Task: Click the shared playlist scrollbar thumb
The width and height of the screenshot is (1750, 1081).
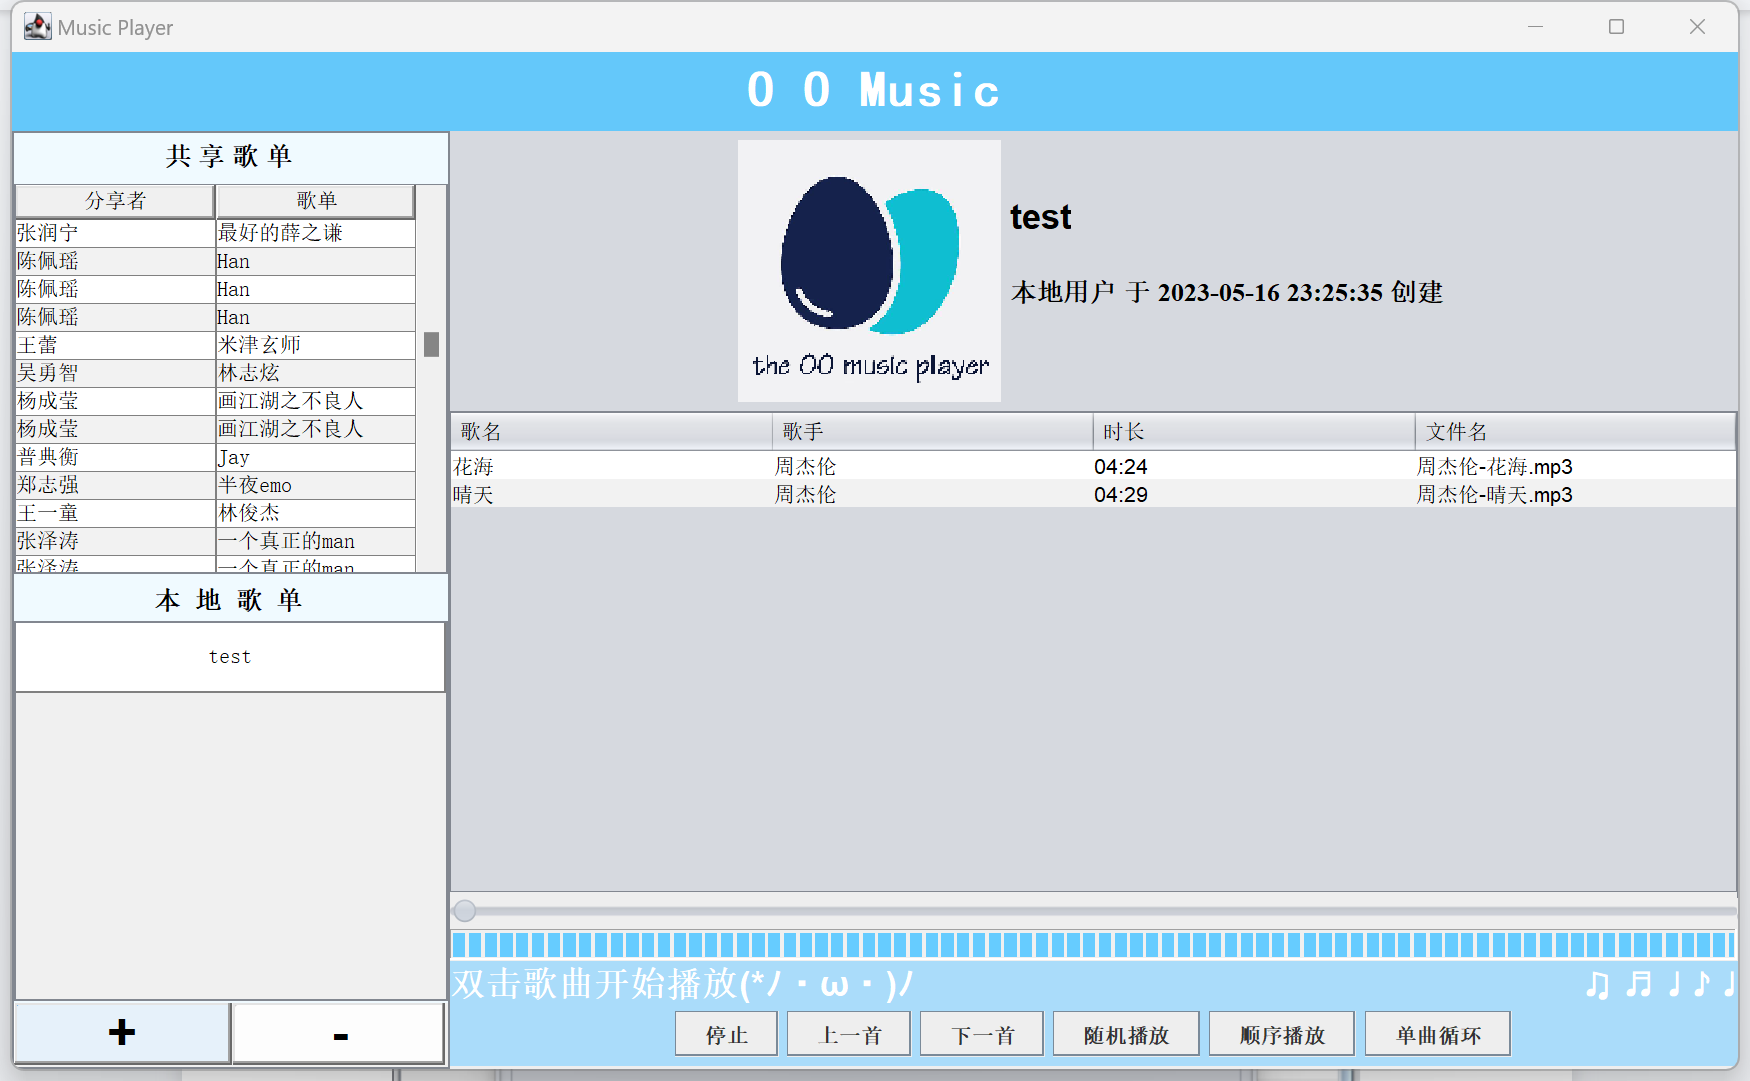Action: (x=431, y=344)
